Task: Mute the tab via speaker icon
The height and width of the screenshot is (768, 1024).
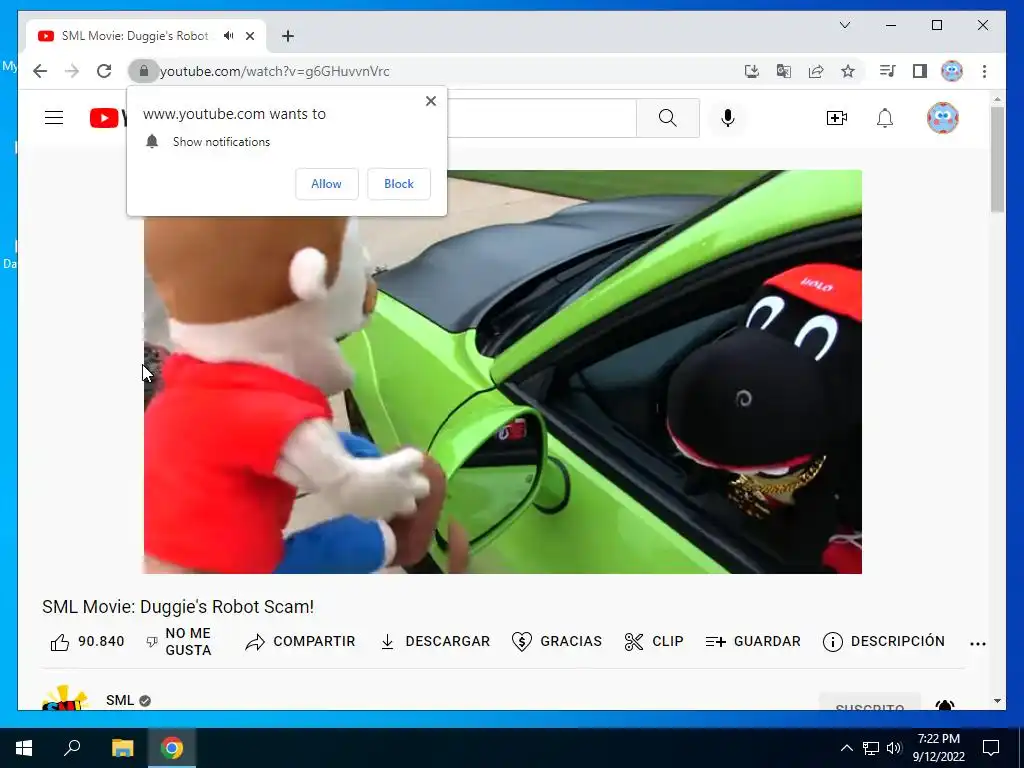Action: pos(228,36)
